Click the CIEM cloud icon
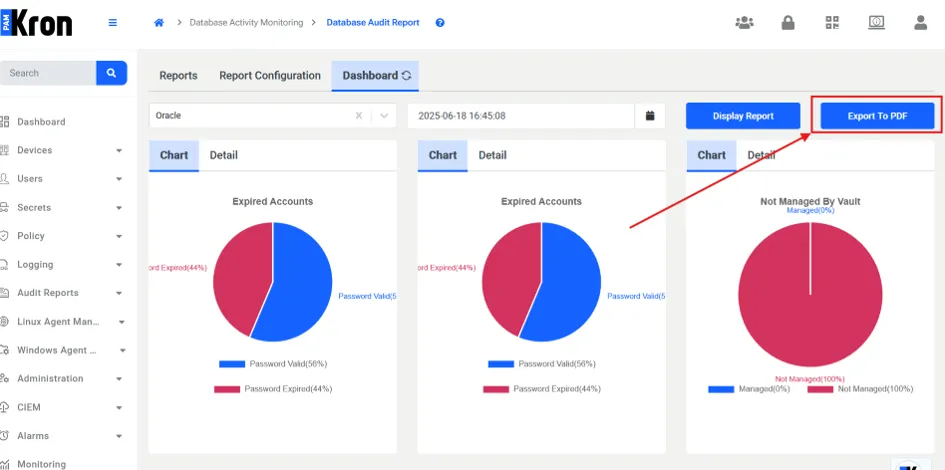This screenshot has width=945, height=470. pyautogui.click(x=5, y=407)
